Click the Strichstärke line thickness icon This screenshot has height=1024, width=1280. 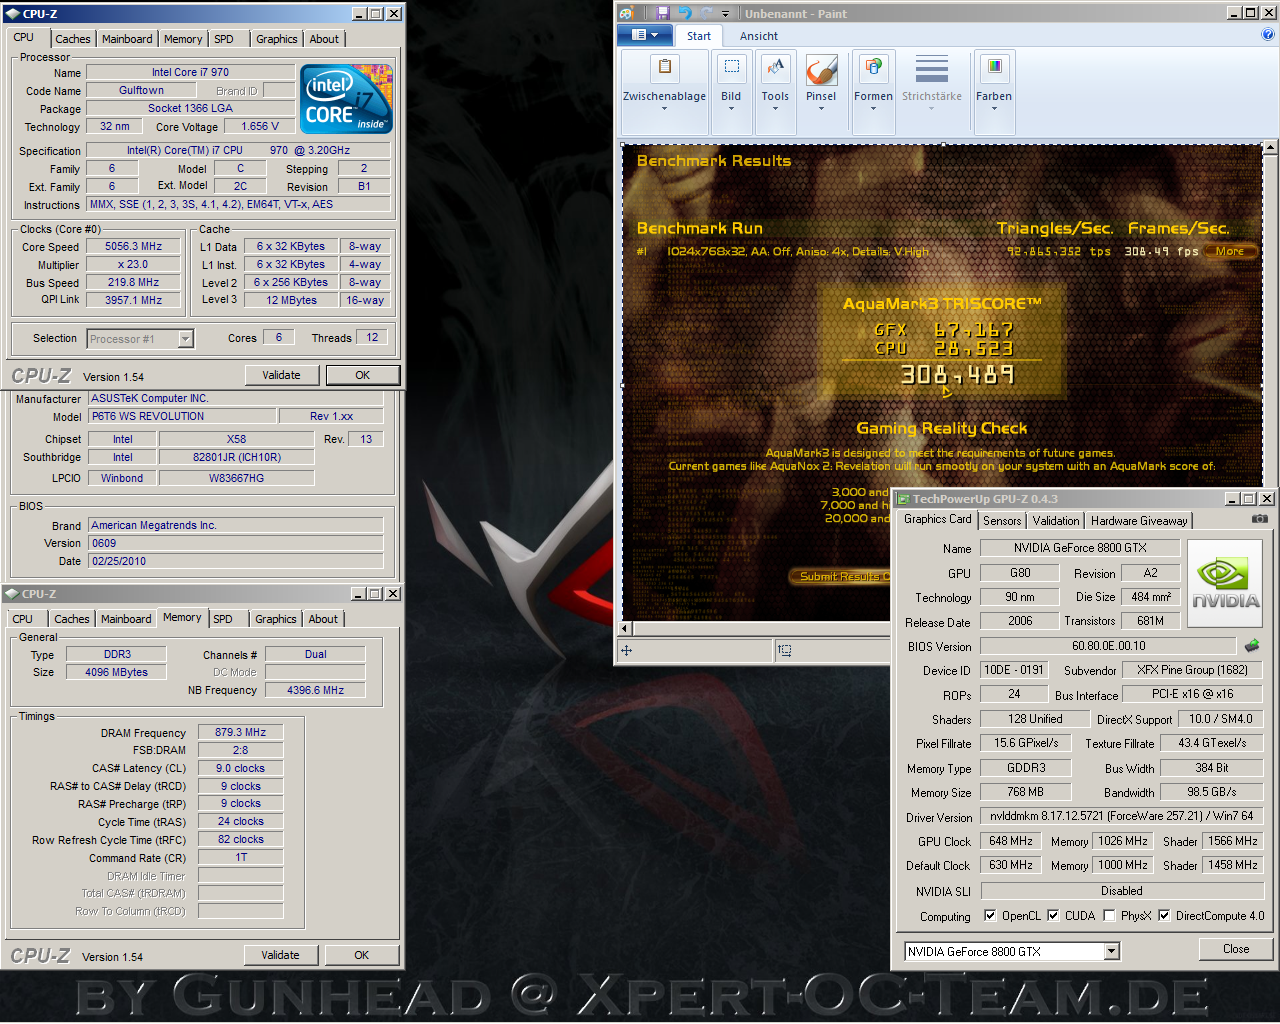pos(931,70)
